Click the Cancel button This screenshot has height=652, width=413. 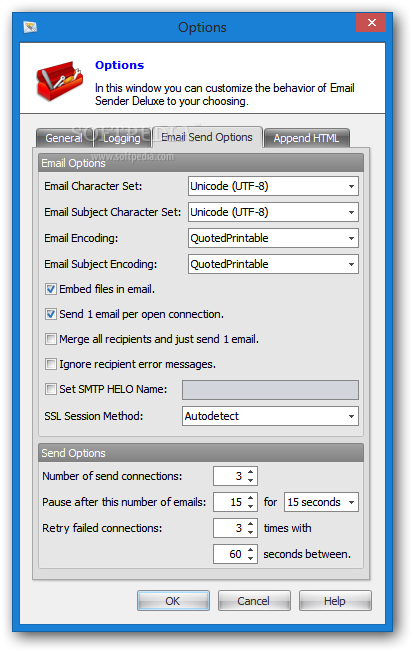coord(254,601)
